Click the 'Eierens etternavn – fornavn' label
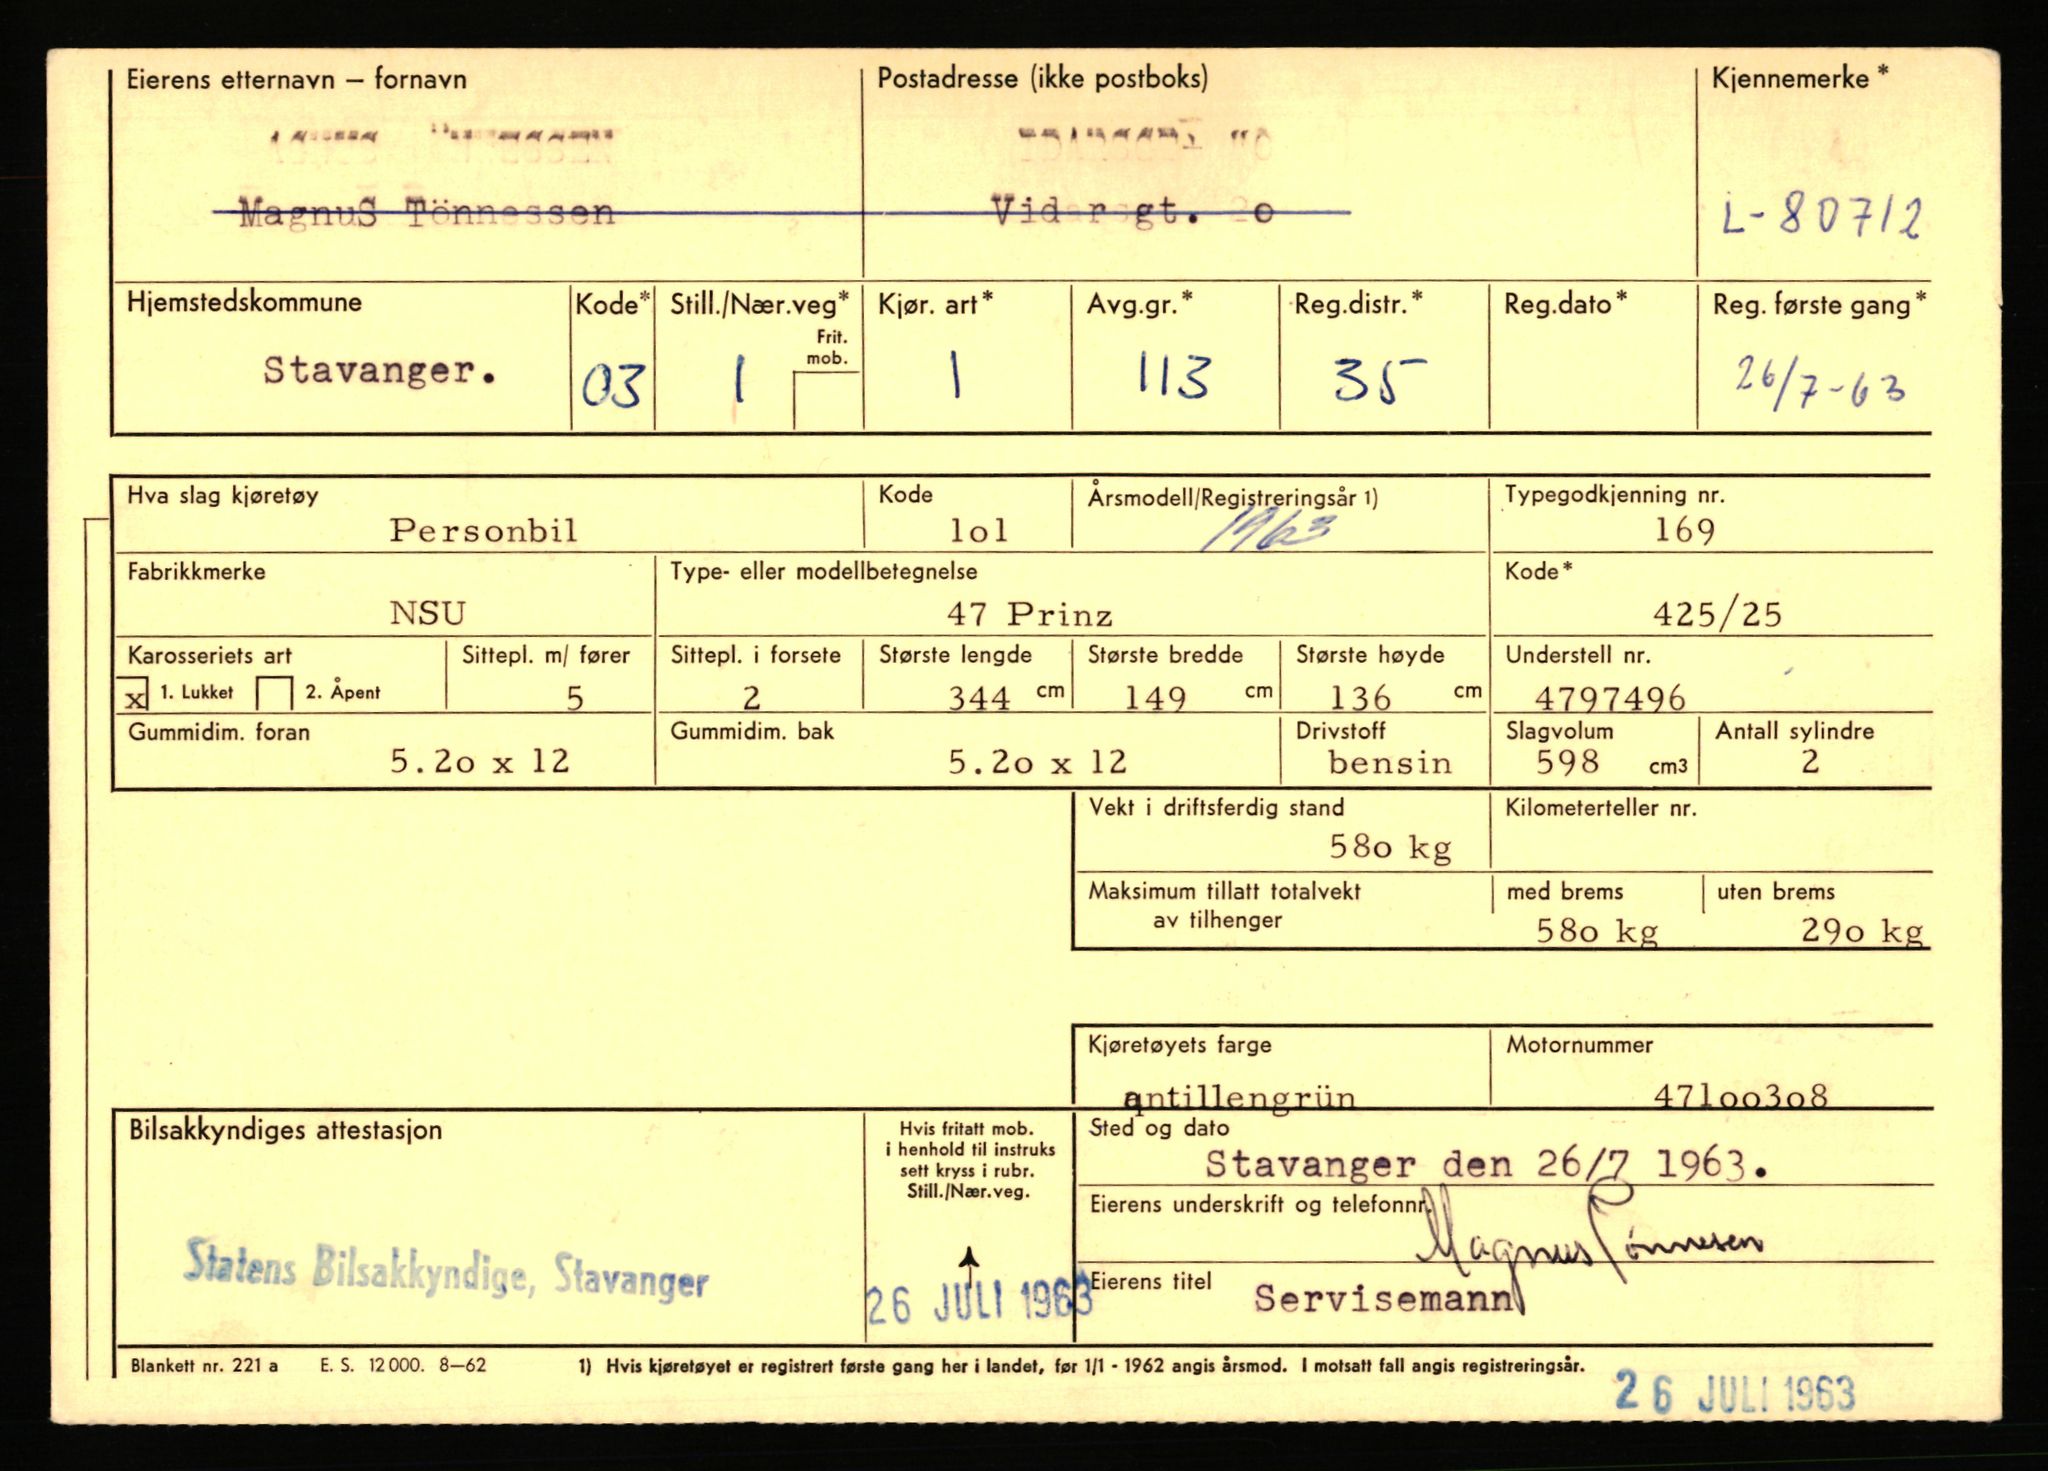The image size is (2048, 1471). pos(296,79)
